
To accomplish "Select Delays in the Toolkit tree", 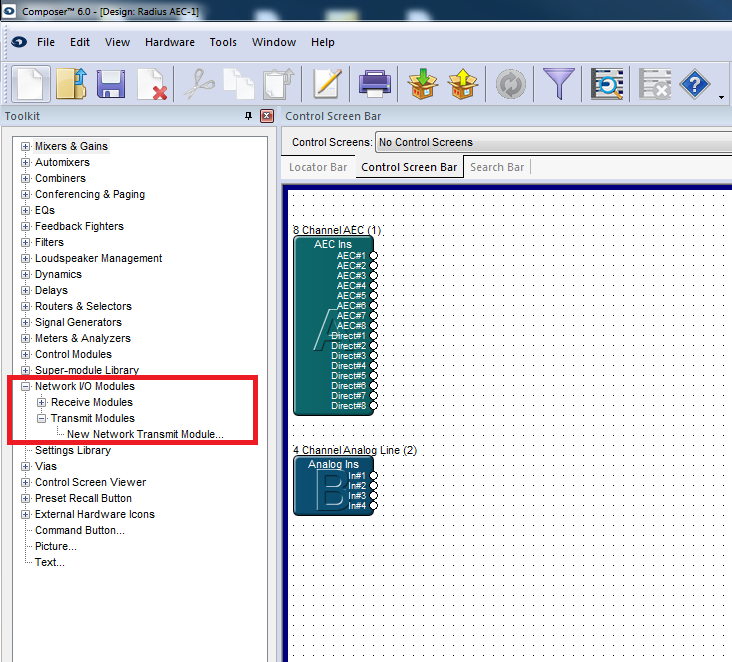I will pyautogui.click(x=51, y=290).
